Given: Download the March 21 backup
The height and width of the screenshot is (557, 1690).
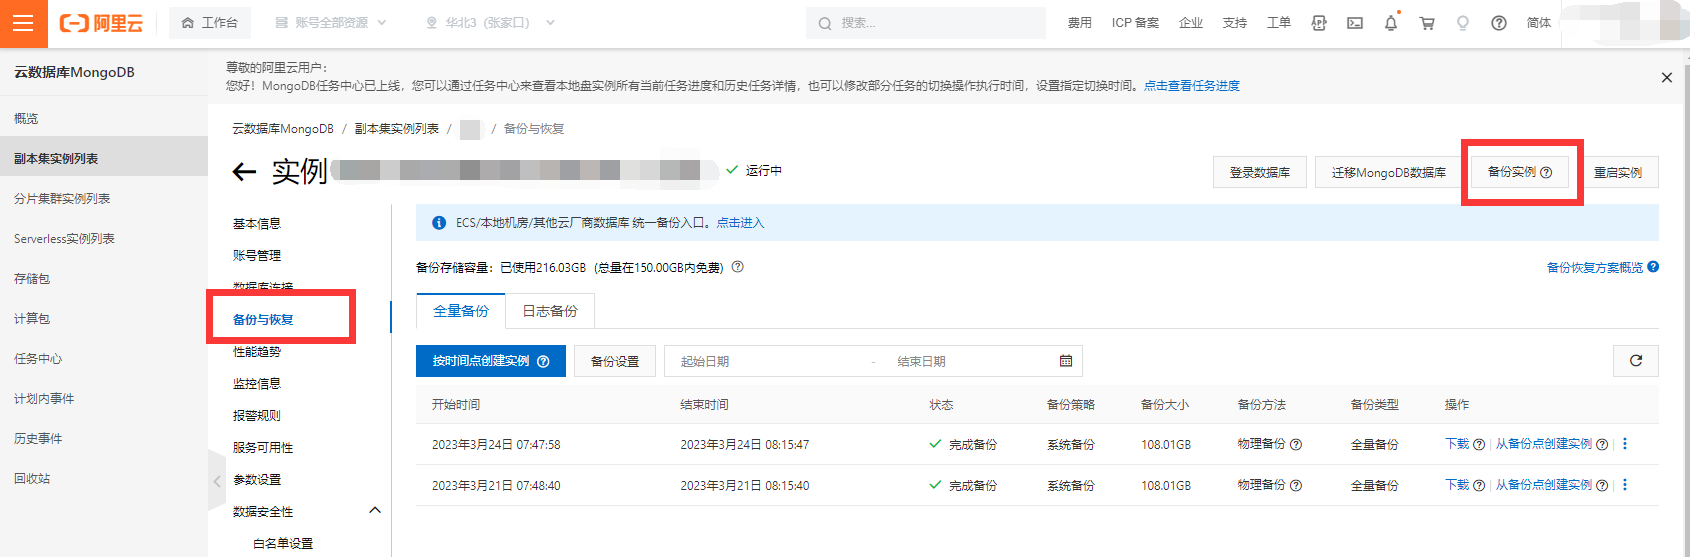Looking at the screenshot, I should pyautogui.click(x=1457, y=485).
